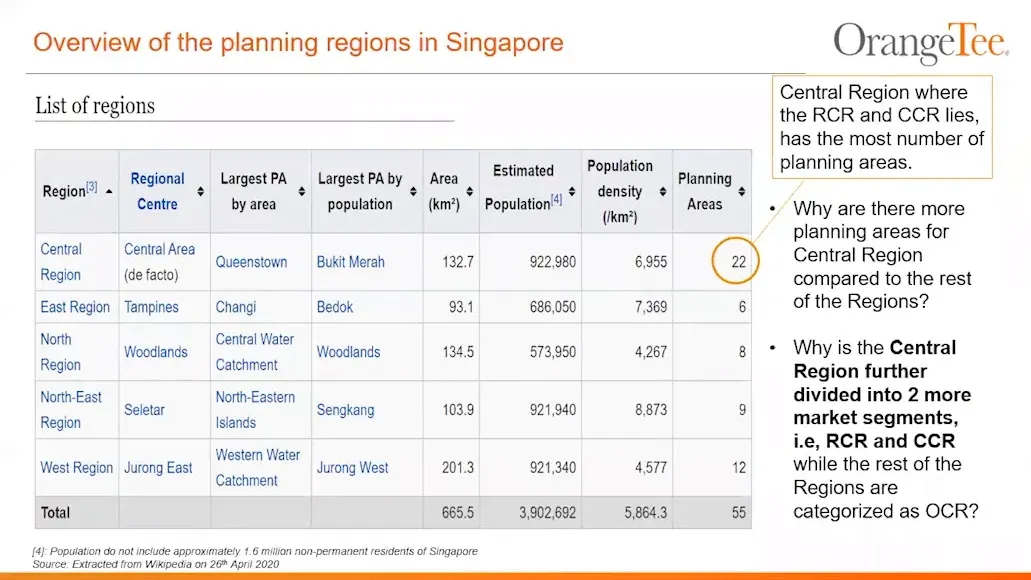Image resolution: width=1031 pixels, height=580 pixels.
Task: Click the circled 22 planning areas value
Action: 738,262
